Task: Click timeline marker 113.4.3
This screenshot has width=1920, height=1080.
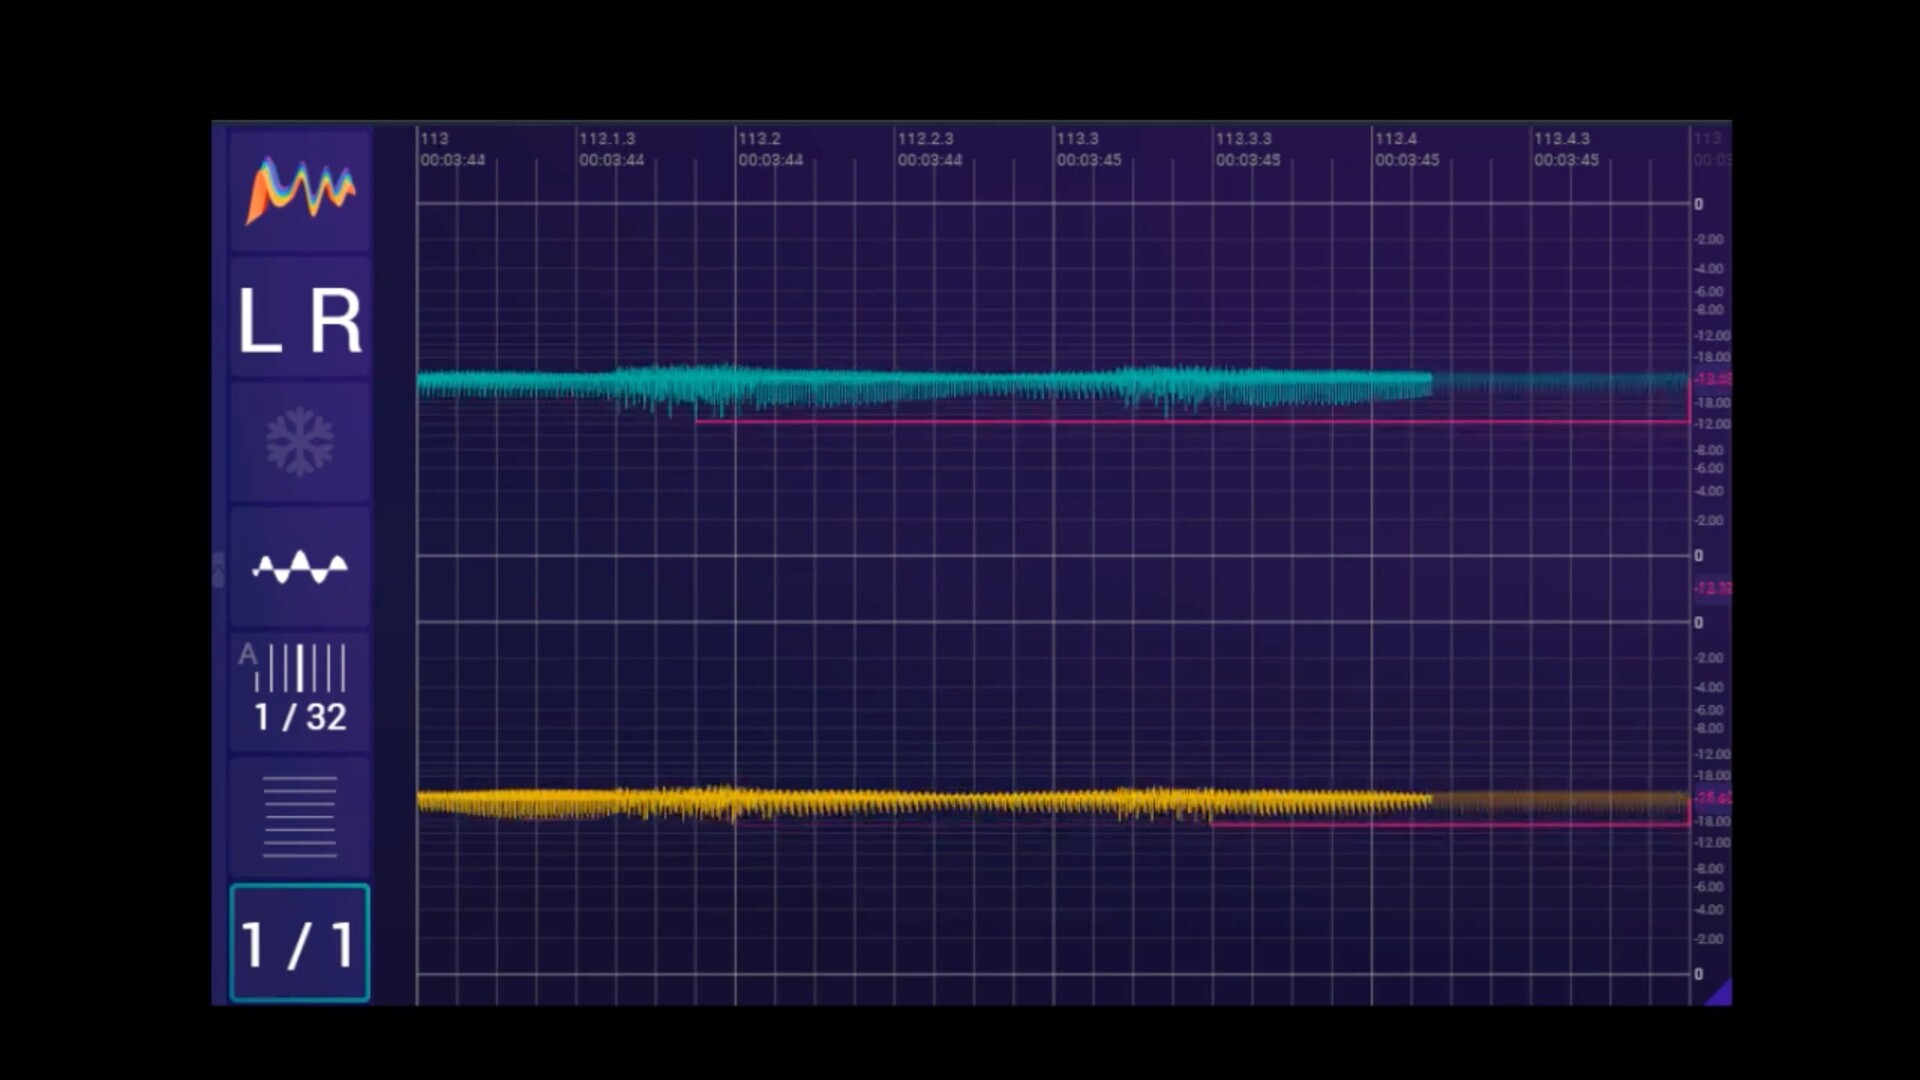Action: (x=1562, y=139)
